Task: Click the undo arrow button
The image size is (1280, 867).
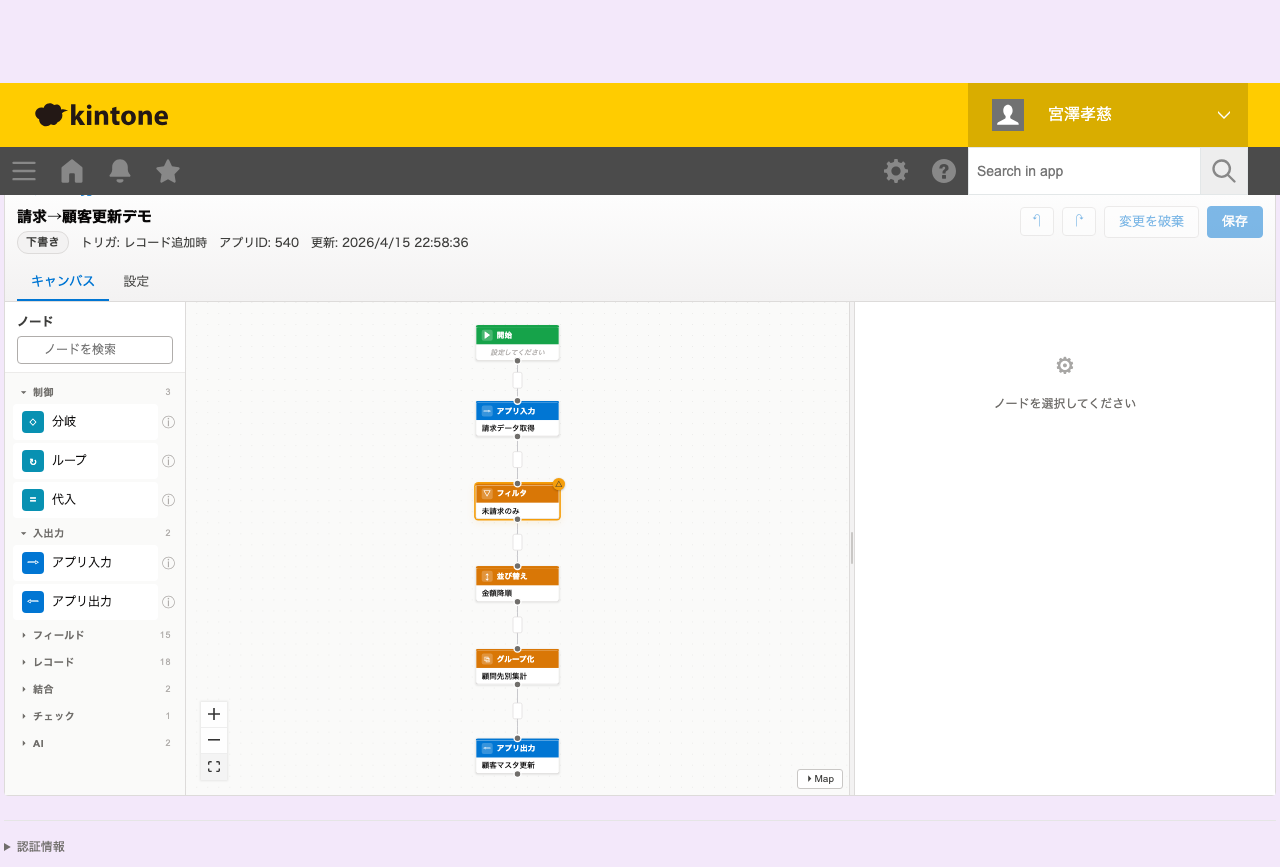Action: 1037,221
